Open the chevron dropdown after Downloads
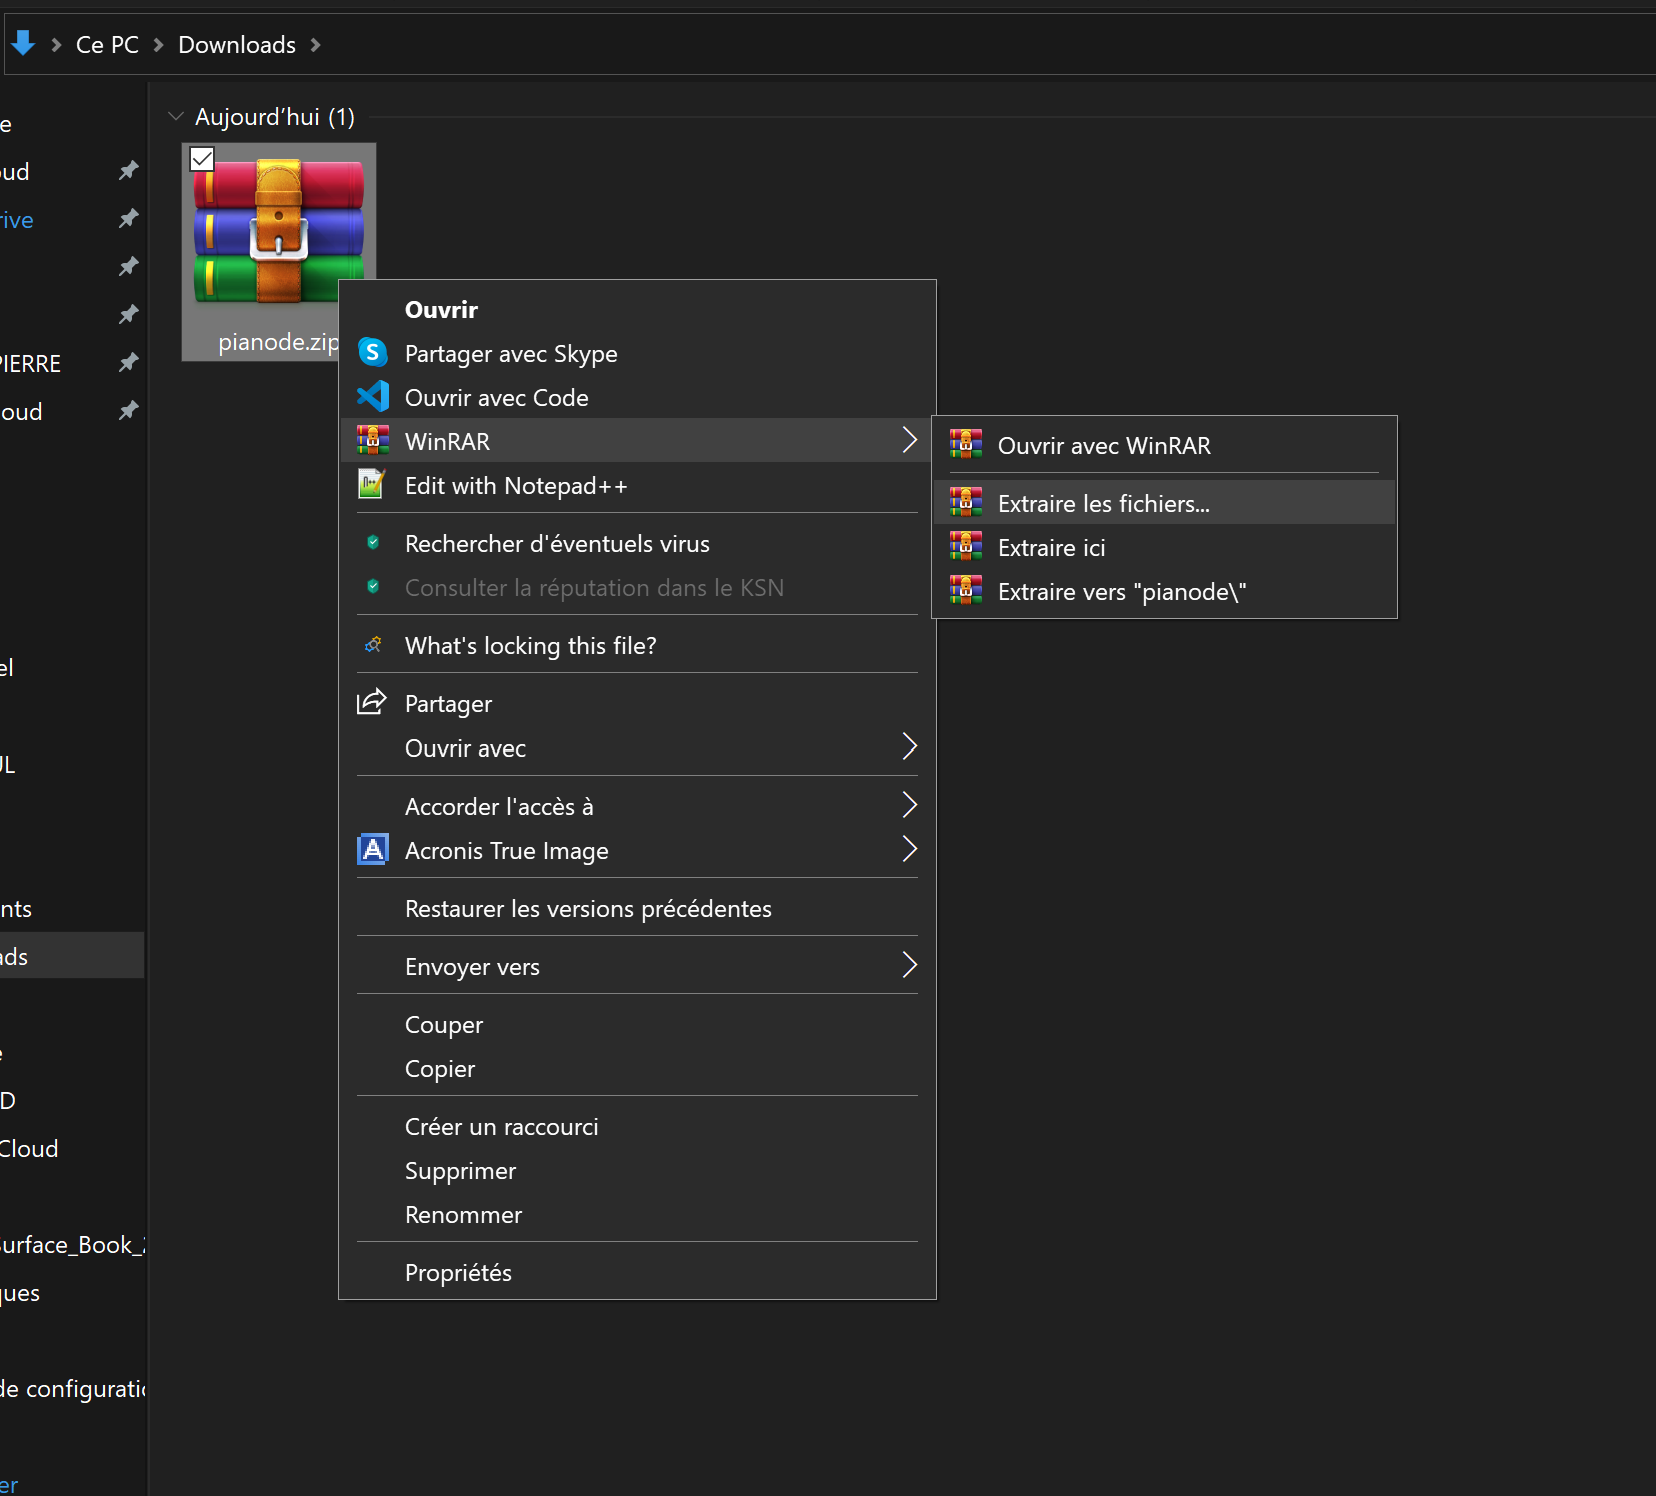This screenshot has width=1656, height=1496. 315,45
